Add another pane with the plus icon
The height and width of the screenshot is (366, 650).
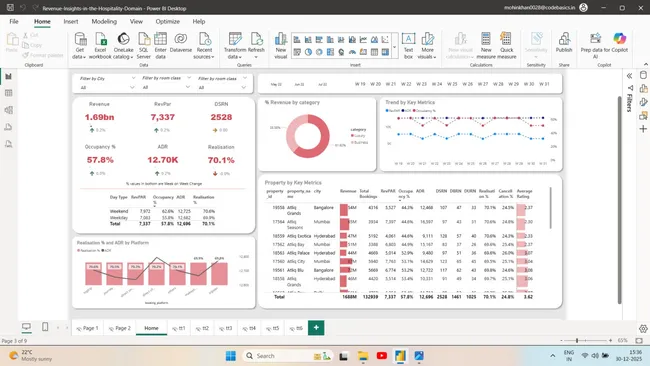643,129
